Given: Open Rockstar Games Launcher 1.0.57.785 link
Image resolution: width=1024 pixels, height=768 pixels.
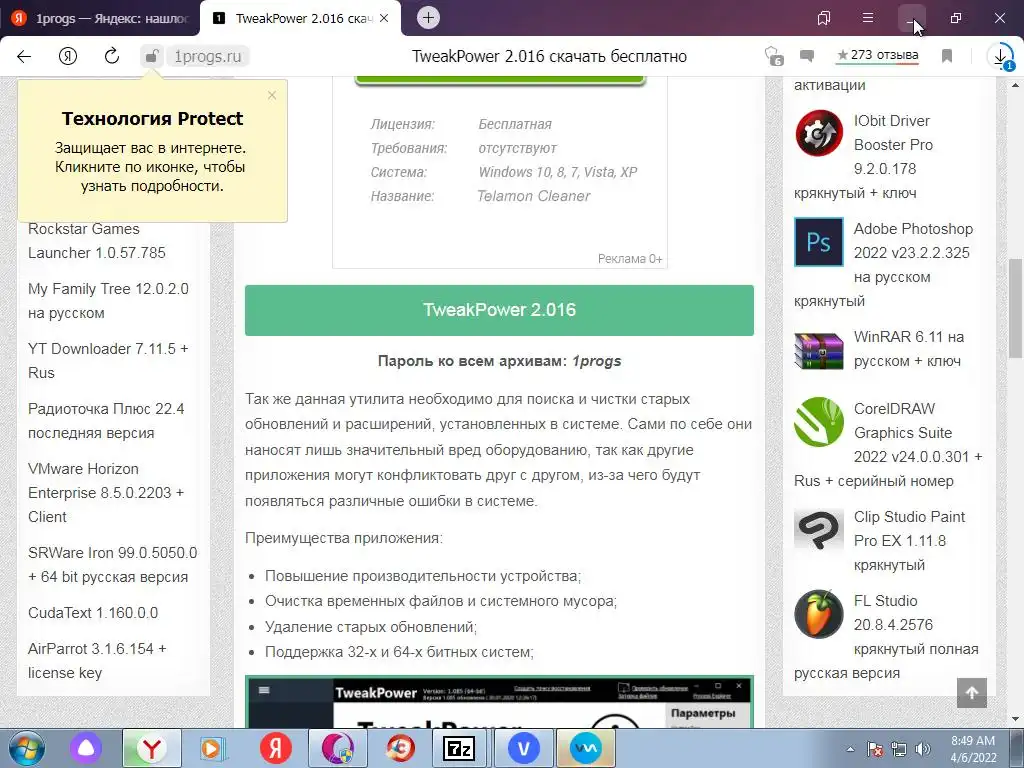Looking at the screenshot, I should coord(97,241).
